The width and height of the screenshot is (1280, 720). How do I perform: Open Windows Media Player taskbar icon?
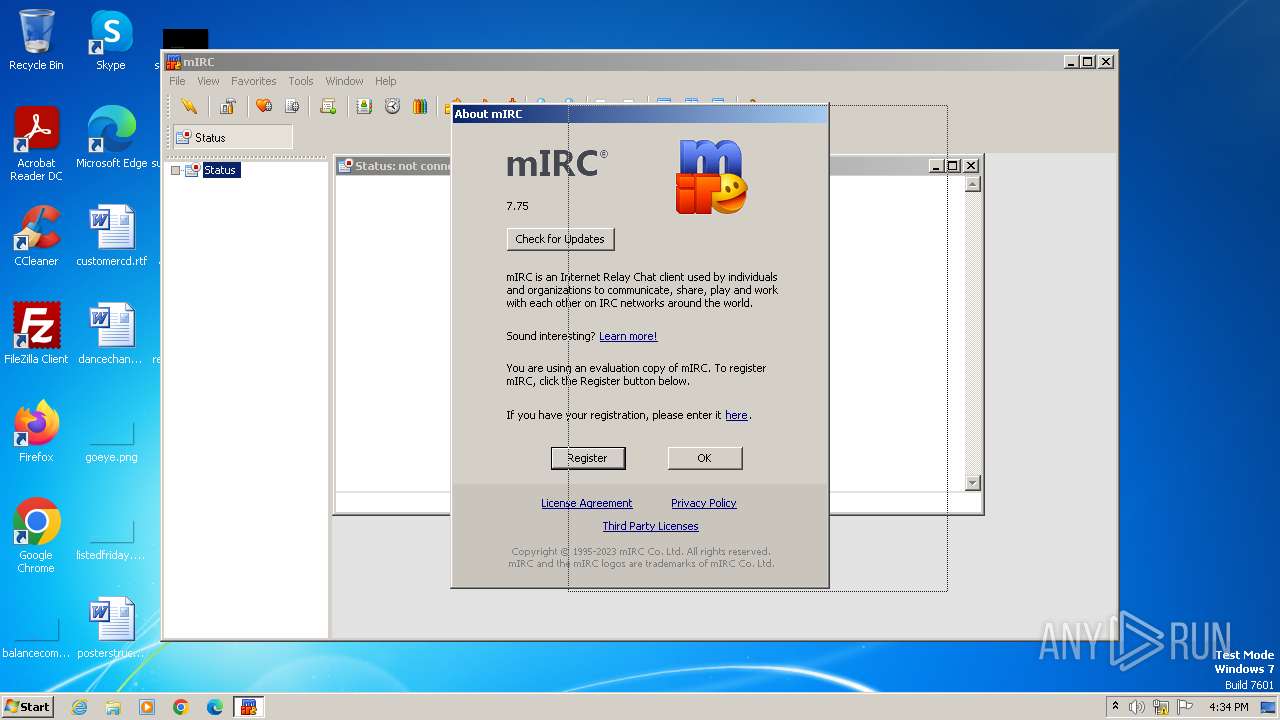coord(147,707)
